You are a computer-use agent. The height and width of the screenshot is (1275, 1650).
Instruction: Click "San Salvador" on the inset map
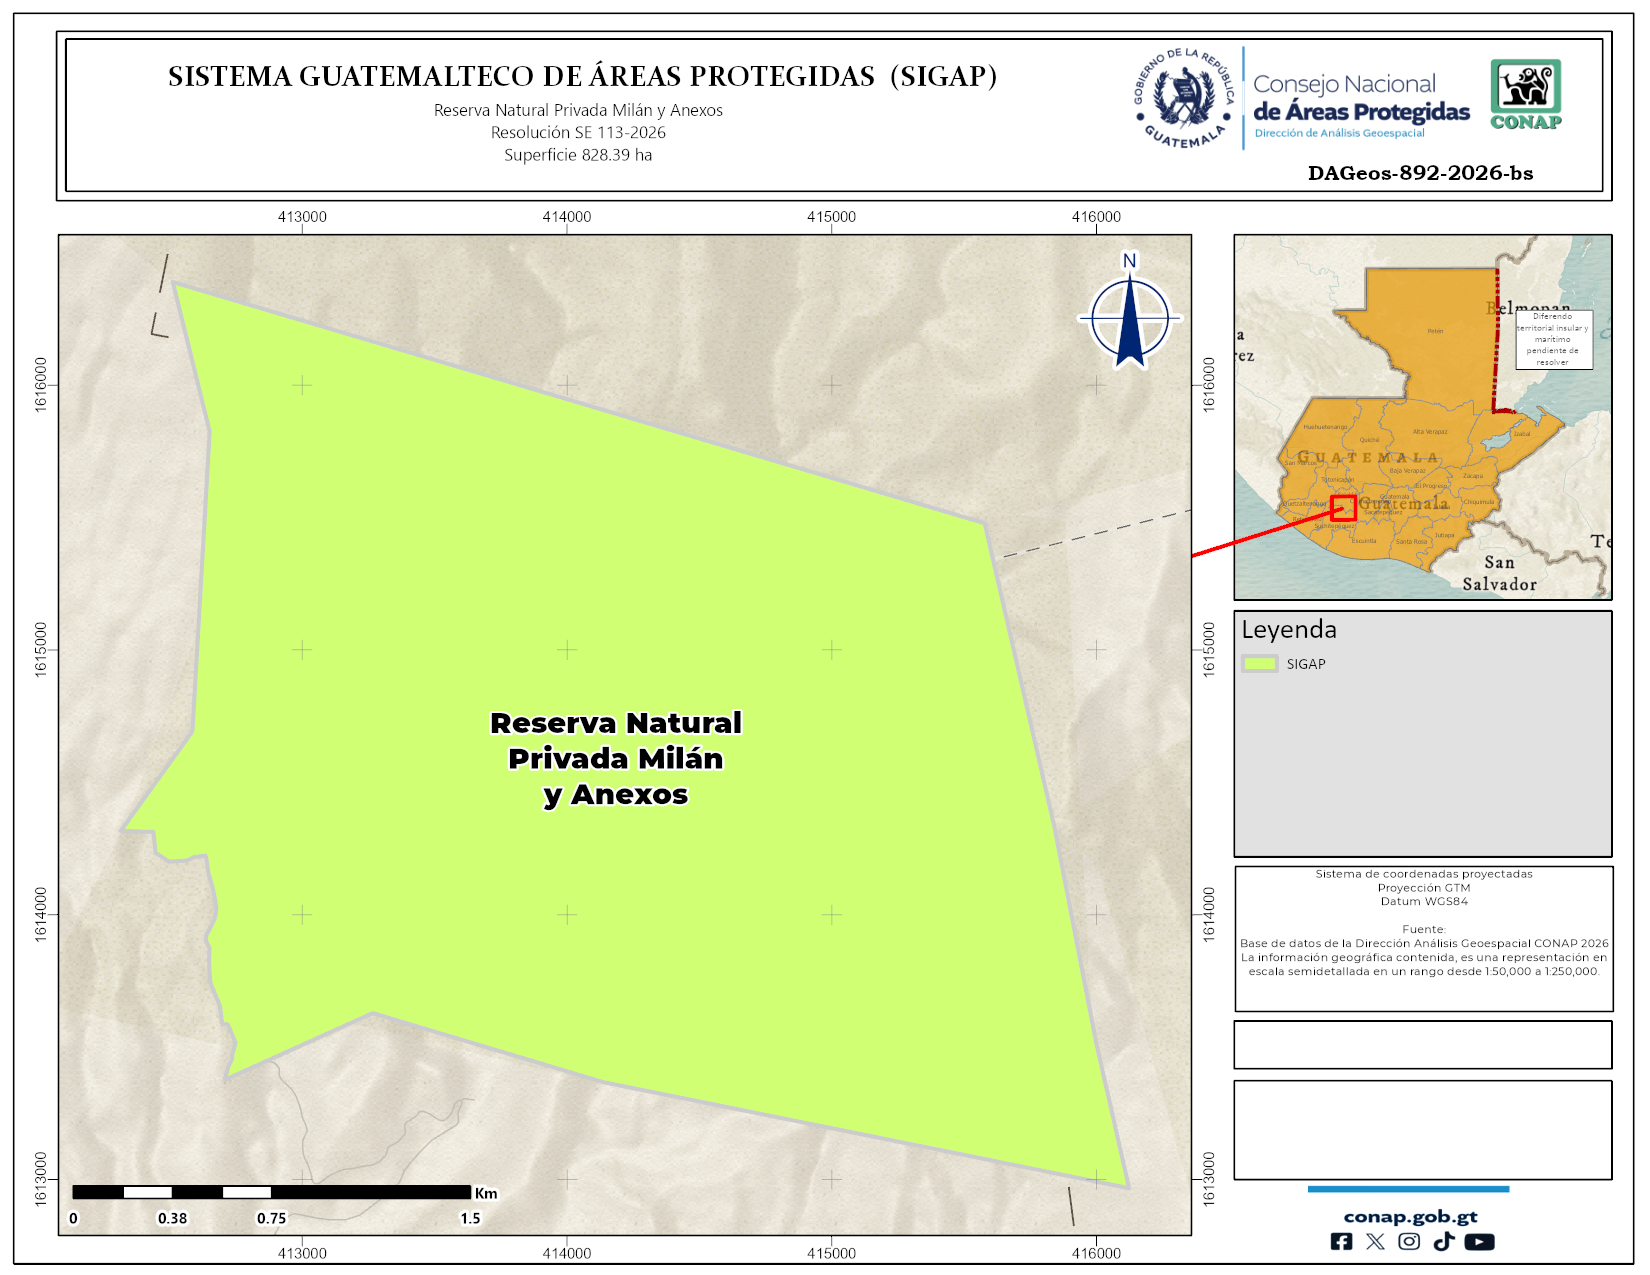[x=1499, y=573]
